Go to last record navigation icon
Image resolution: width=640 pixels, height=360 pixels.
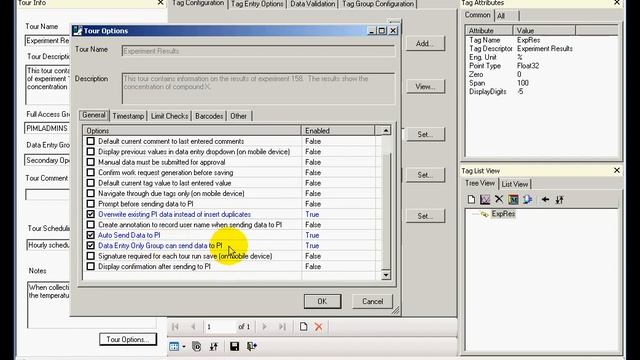click(282, 327)
